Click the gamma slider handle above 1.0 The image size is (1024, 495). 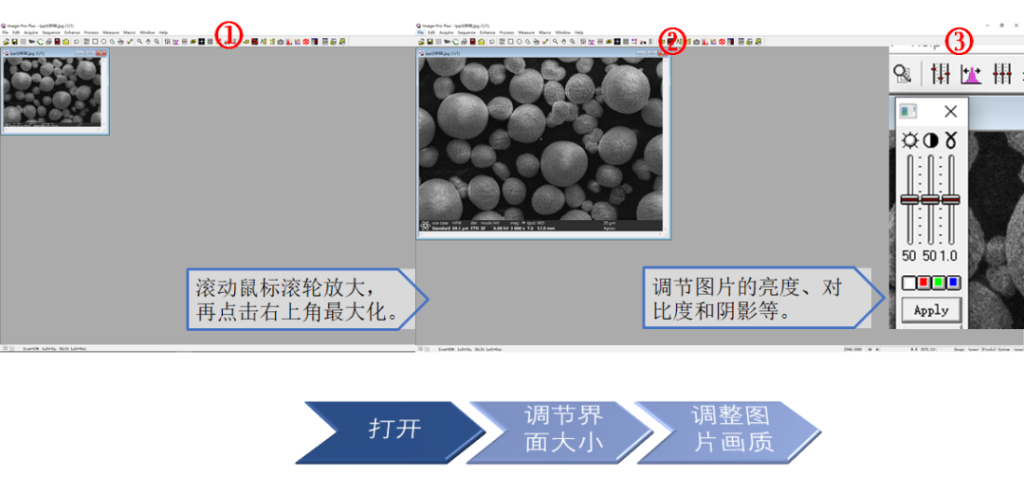(951, 199)
